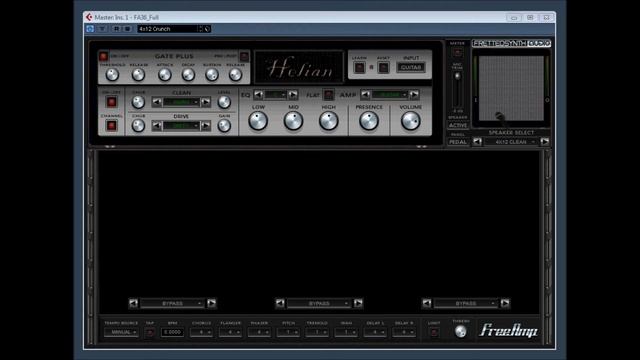Open the Flanger tempo dropdown
Image resolution: width=640 pixels, height=360 pixels.
(230, 332)
